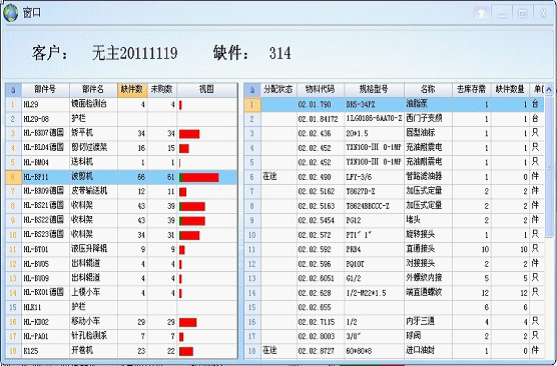The width and height of the screenshot is (557, 366).
Task: Sort by 未购数 column header
Action: (x=162, y=90)
